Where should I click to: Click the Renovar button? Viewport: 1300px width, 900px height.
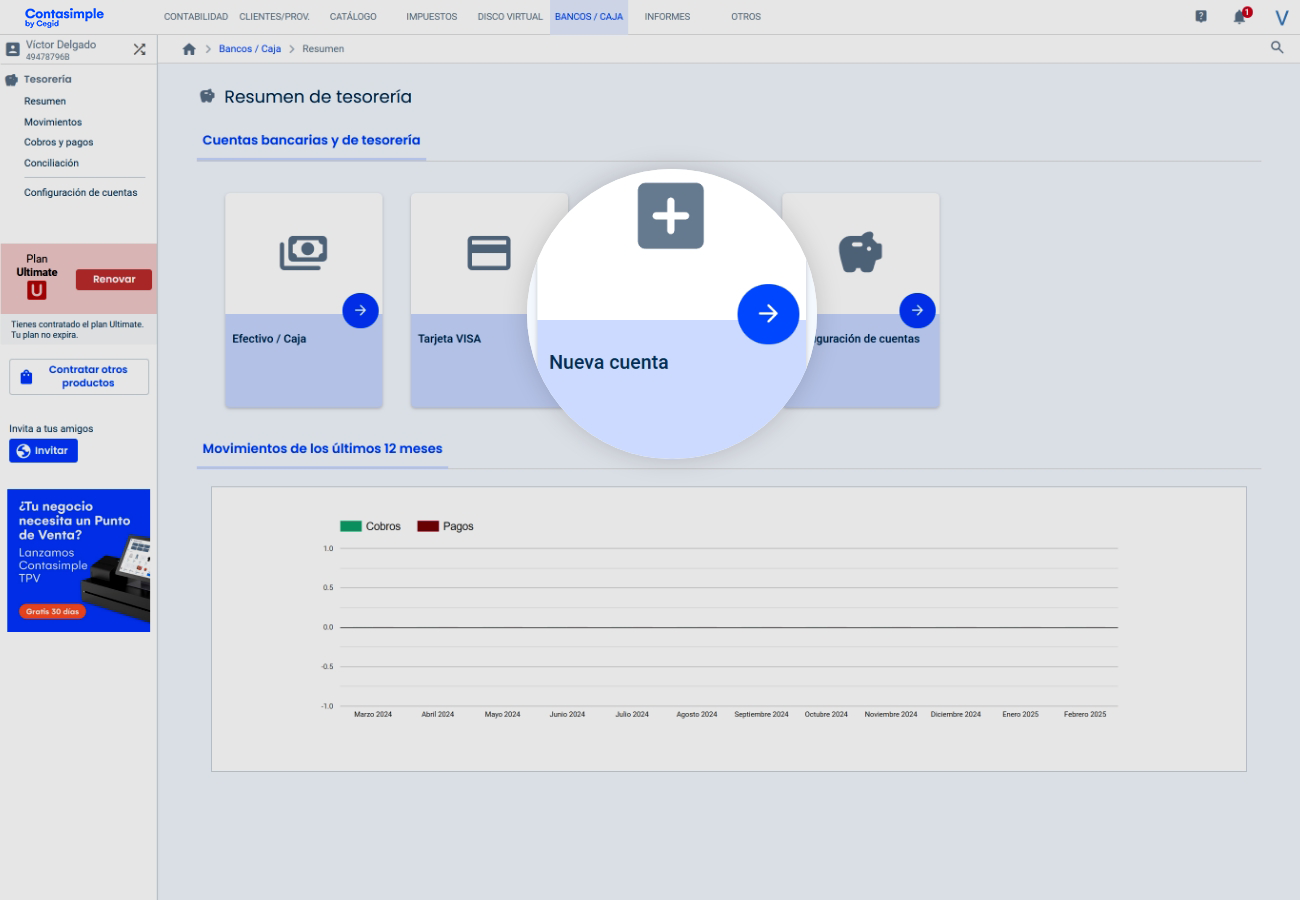[114, 279]
